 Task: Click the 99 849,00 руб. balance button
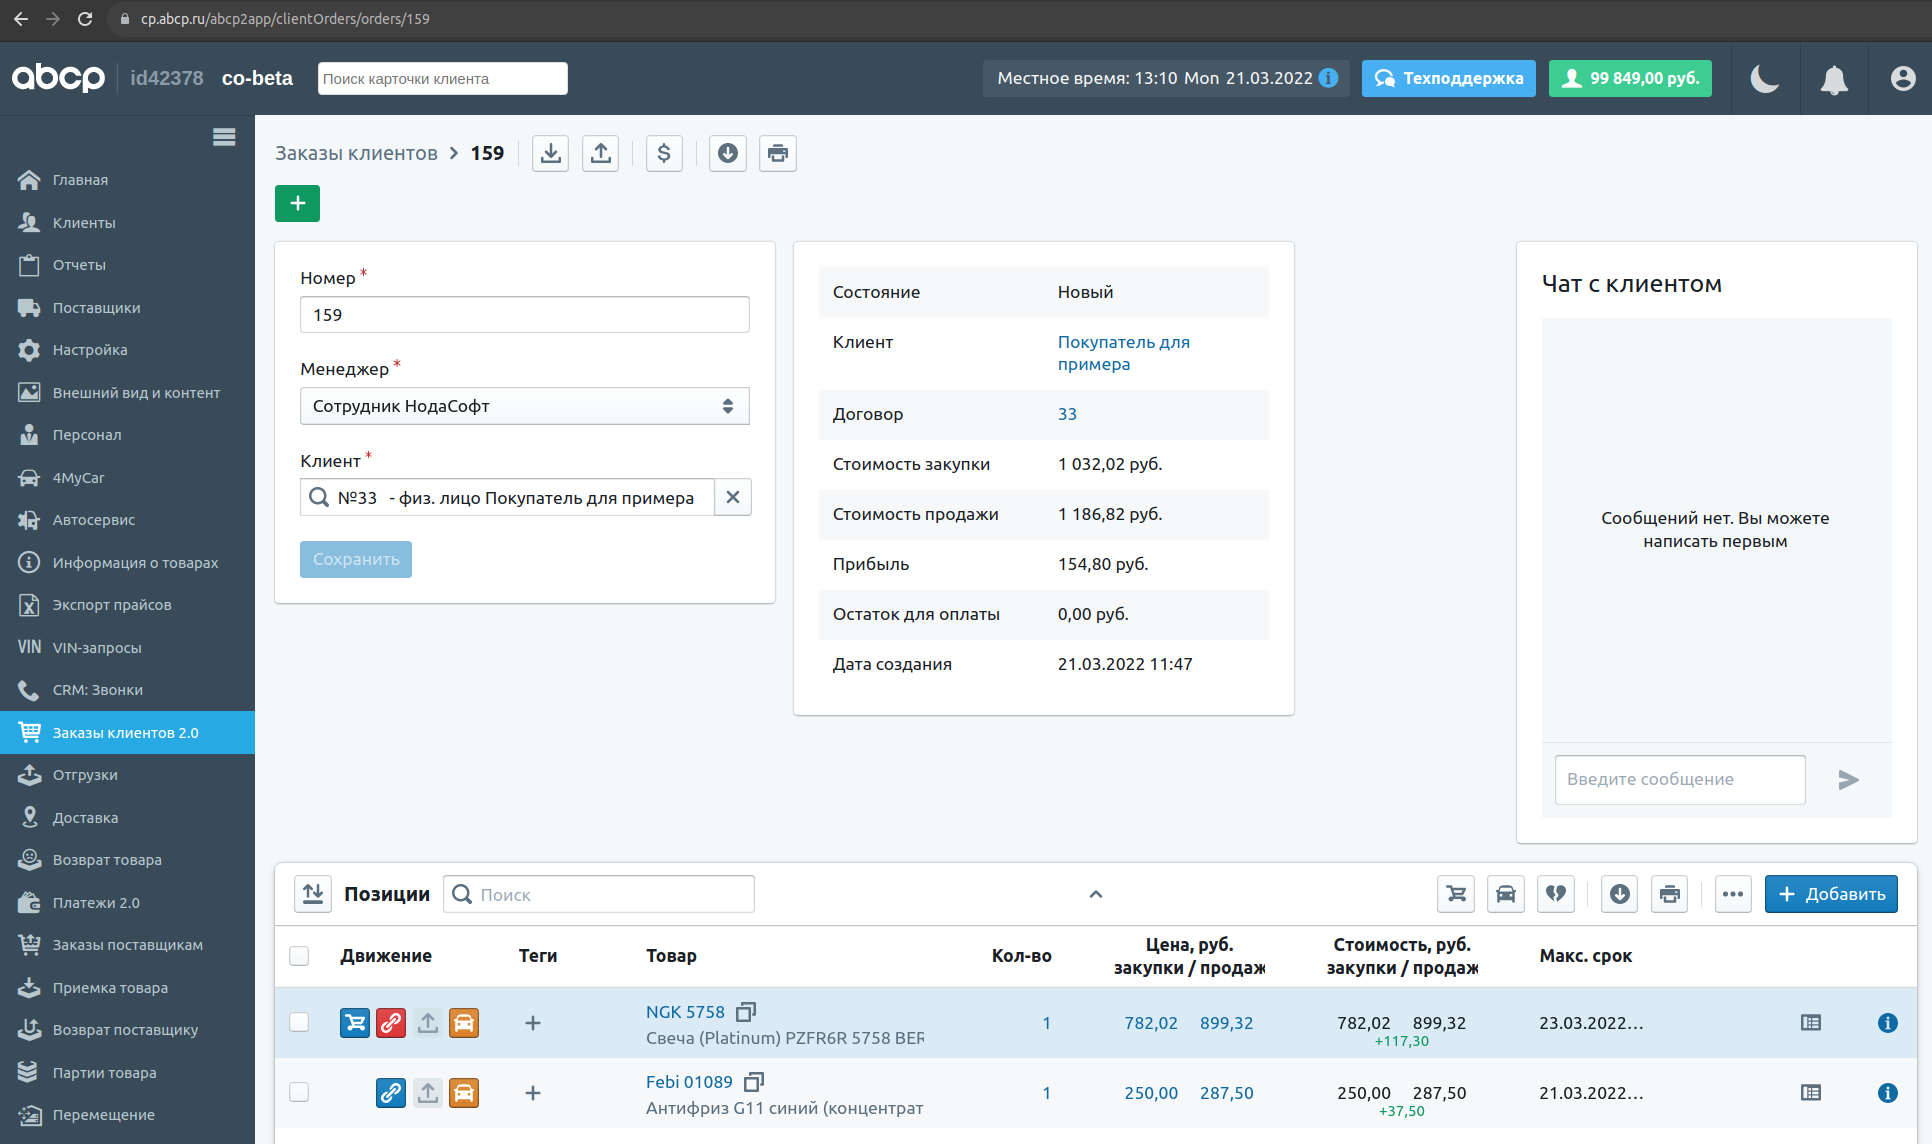[1630, 78]
